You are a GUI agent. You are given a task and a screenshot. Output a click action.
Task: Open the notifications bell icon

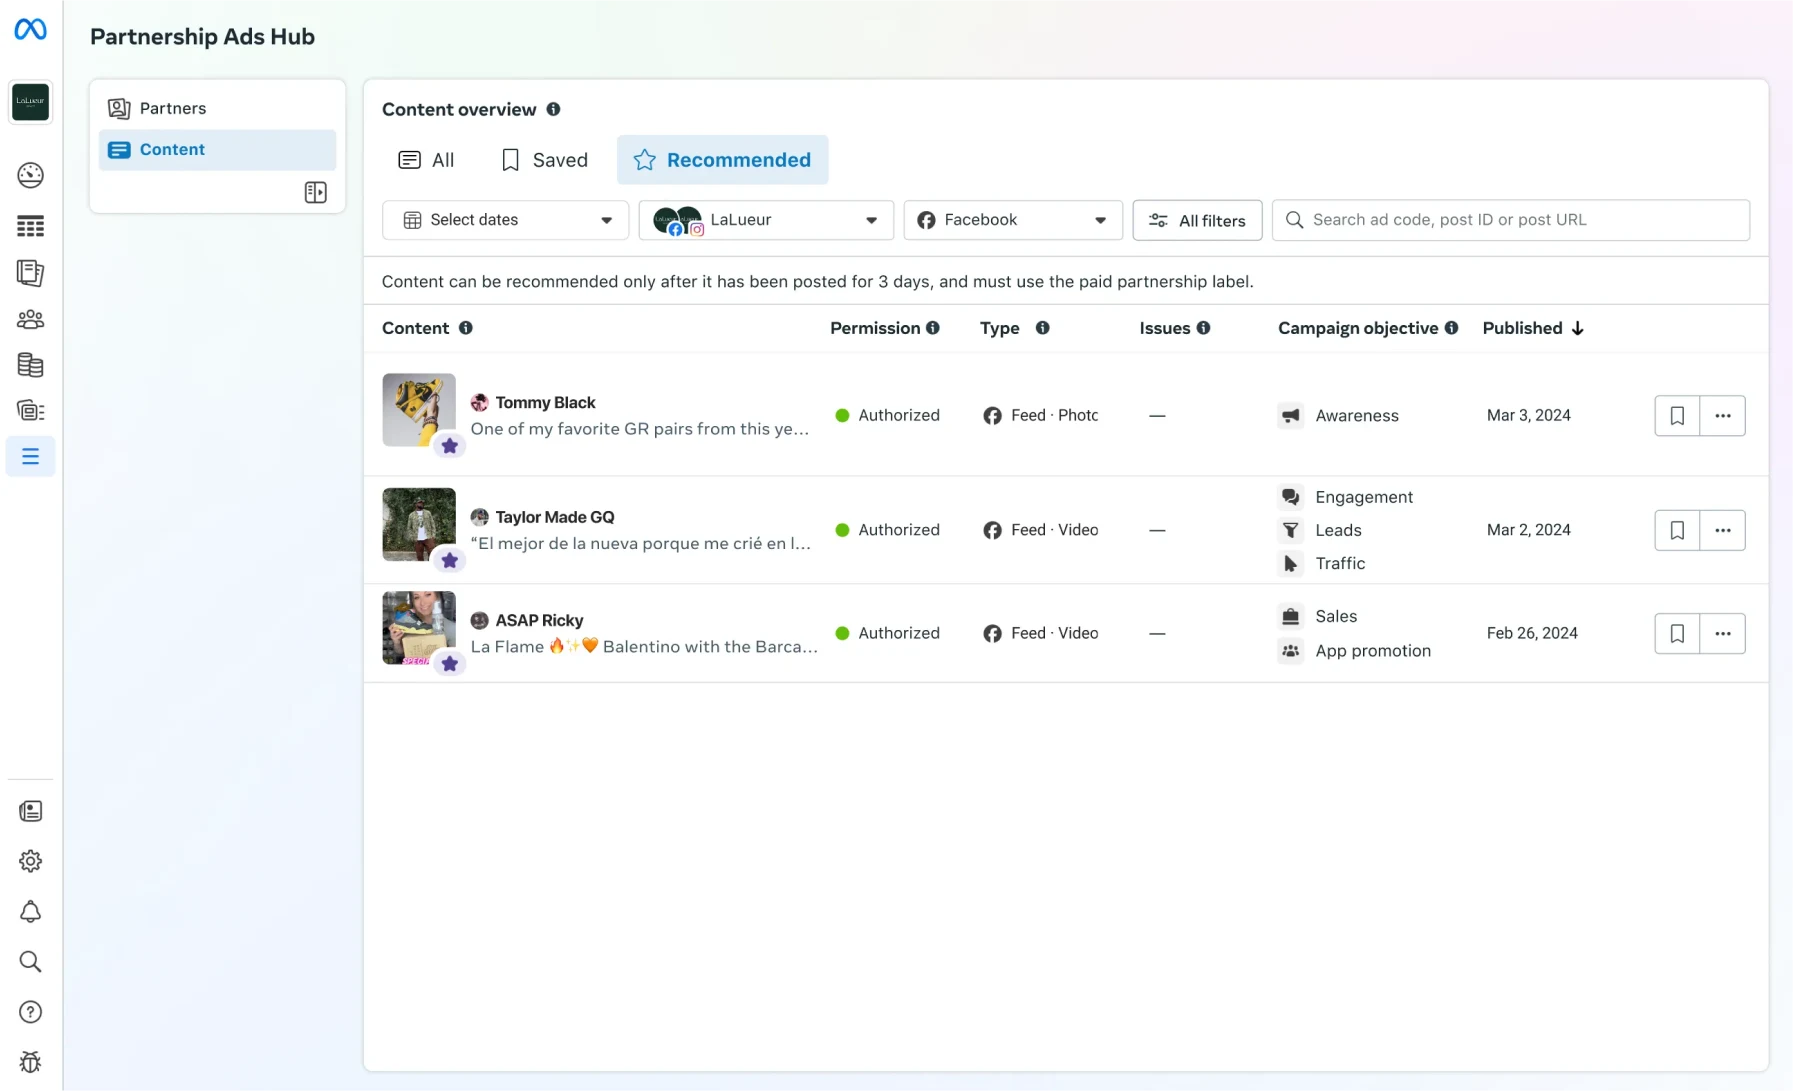30,912
